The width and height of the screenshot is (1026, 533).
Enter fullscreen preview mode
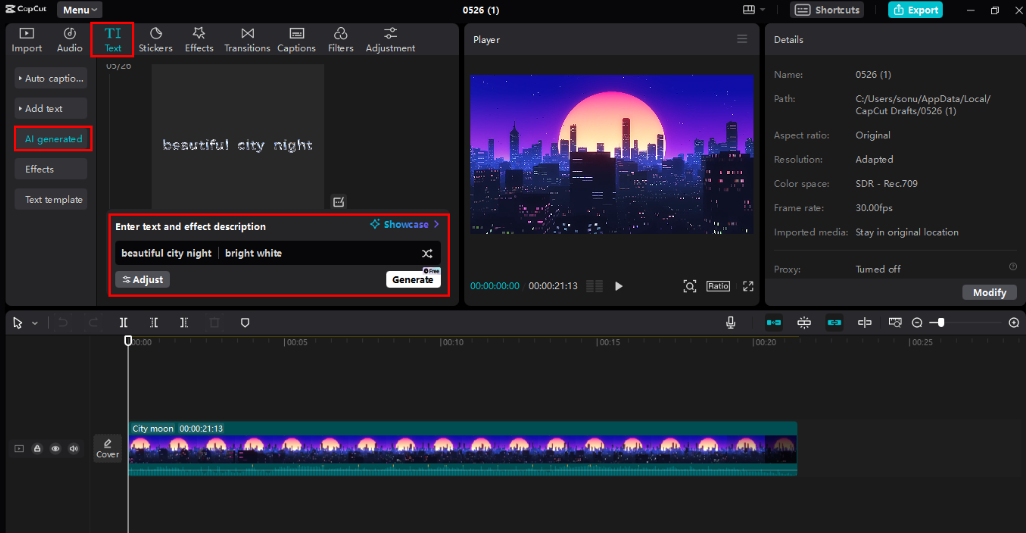coord(748,286)
